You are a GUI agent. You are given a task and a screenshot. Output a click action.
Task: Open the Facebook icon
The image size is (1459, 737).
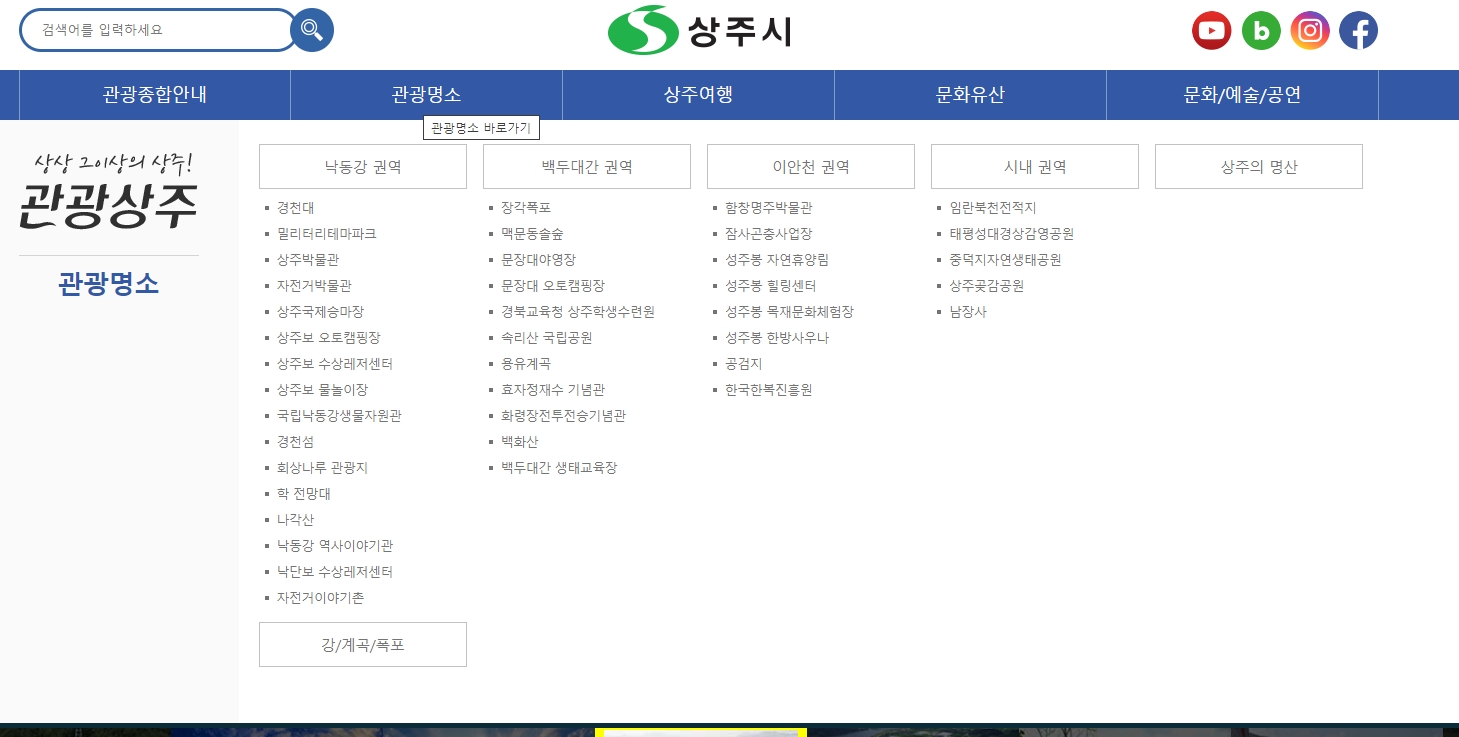1357,30
